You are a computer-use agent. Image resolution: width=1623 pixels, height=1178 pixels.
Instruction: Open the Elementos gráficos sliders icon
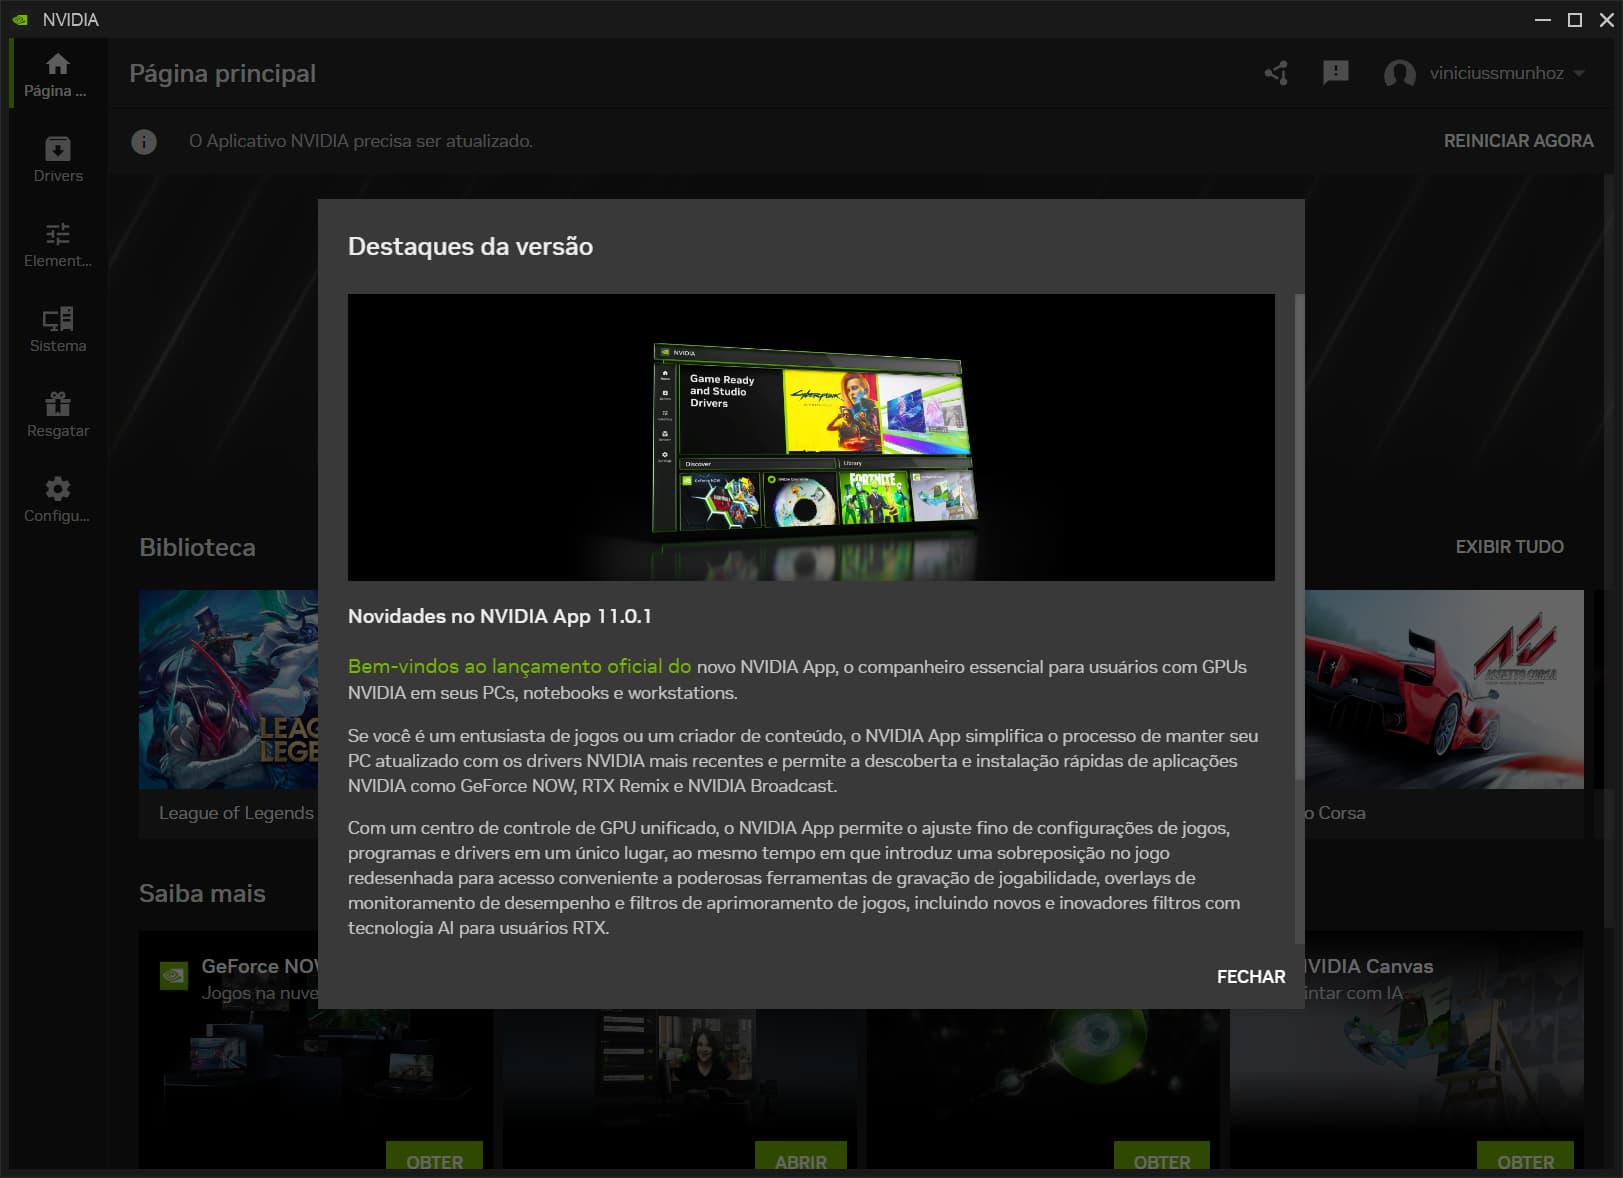coord(58,234)
